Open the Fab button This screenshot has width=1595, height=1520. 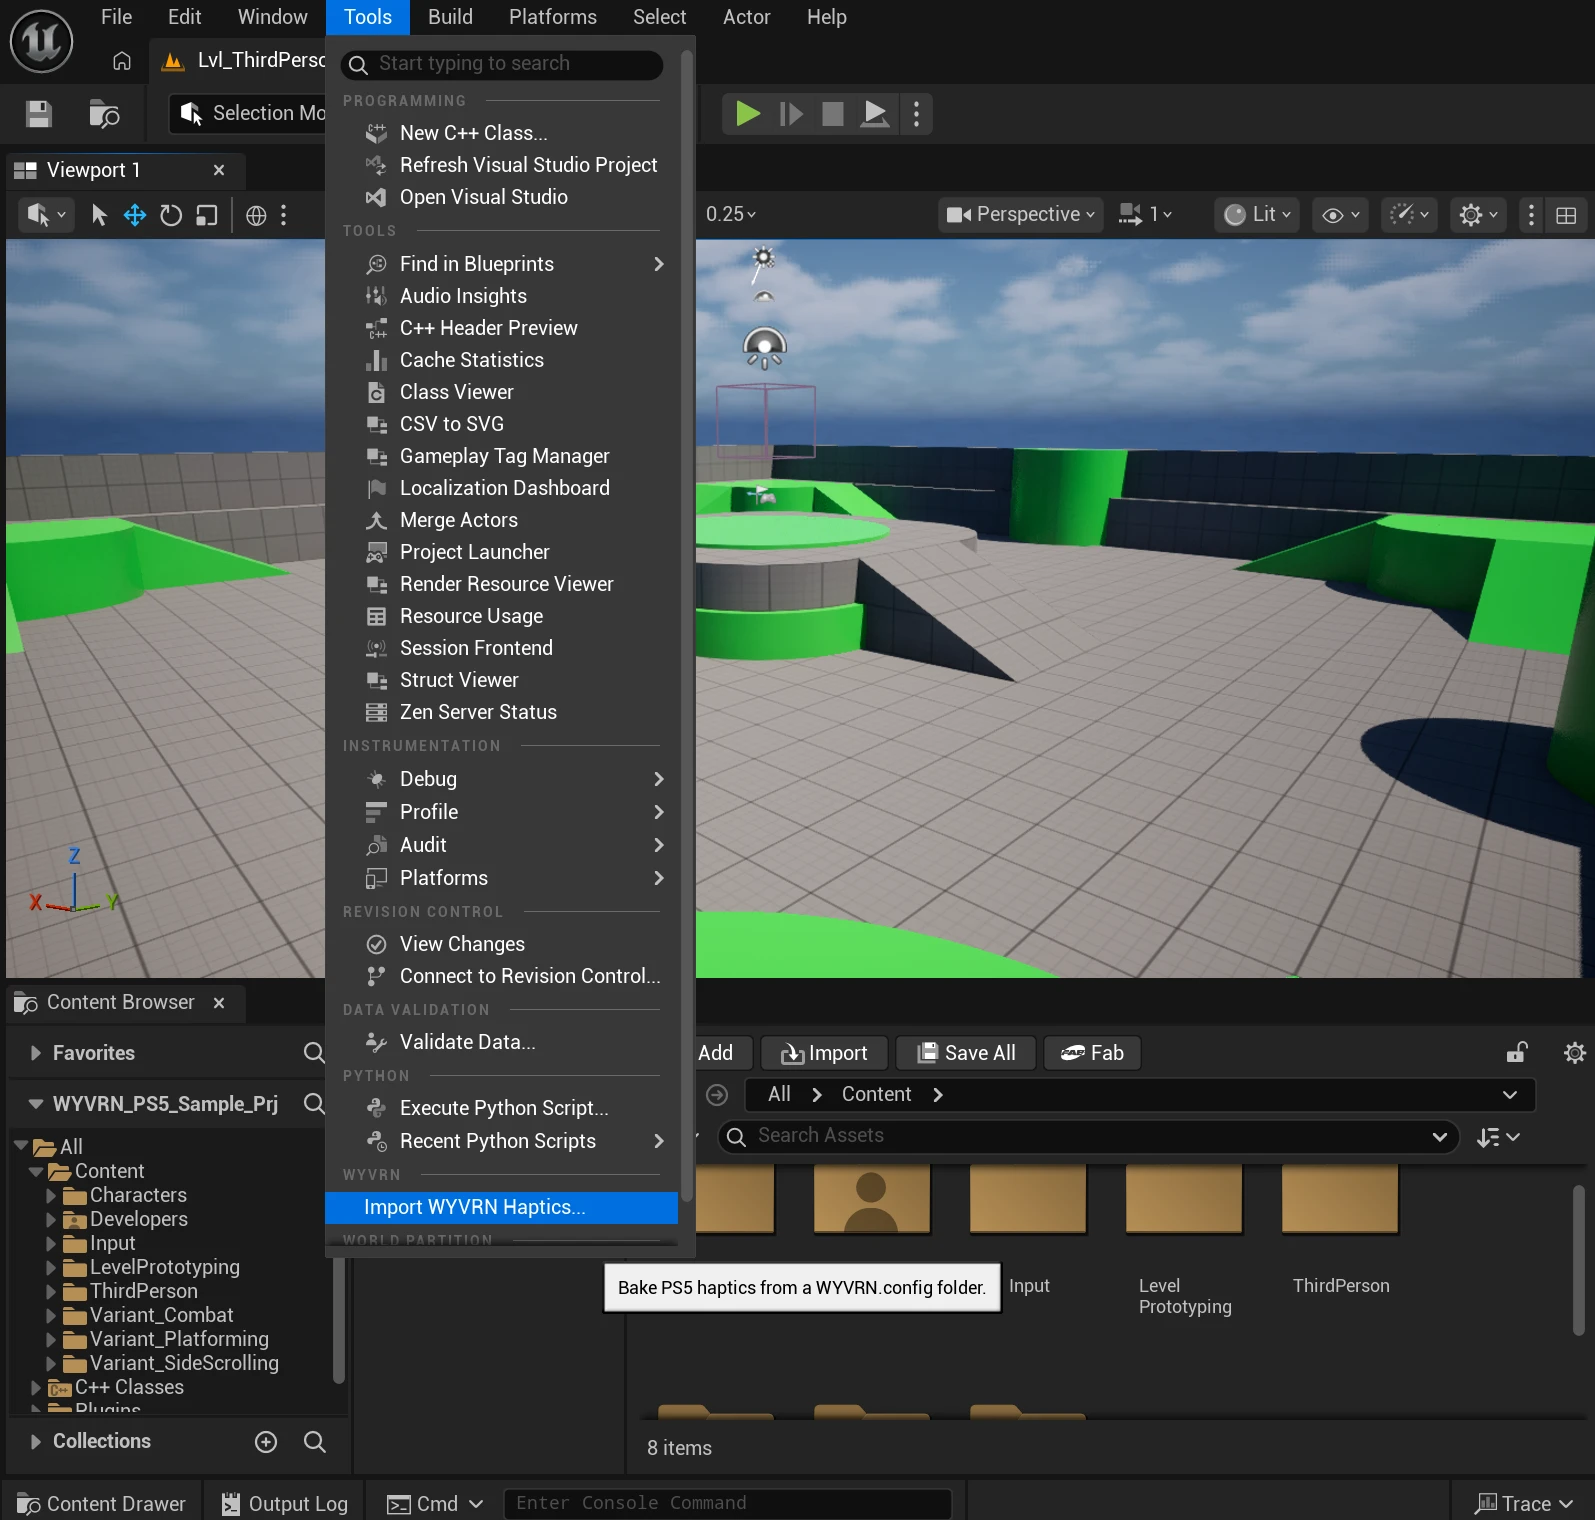coord(1092,1053)
